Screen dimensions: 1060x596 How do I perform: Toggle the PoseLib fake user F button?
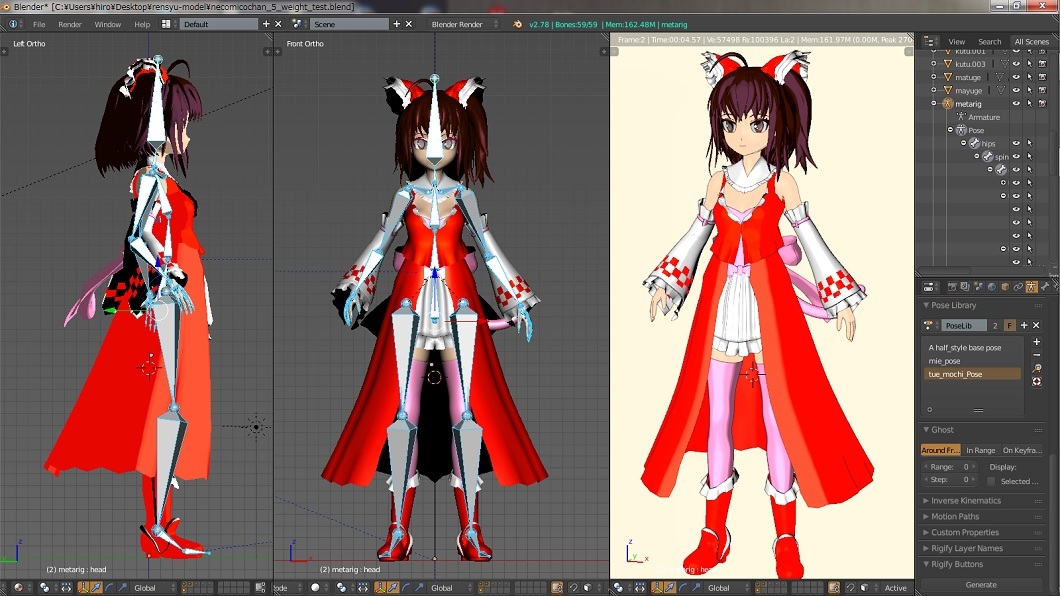pyautogui.click(x=1009, y=326)
